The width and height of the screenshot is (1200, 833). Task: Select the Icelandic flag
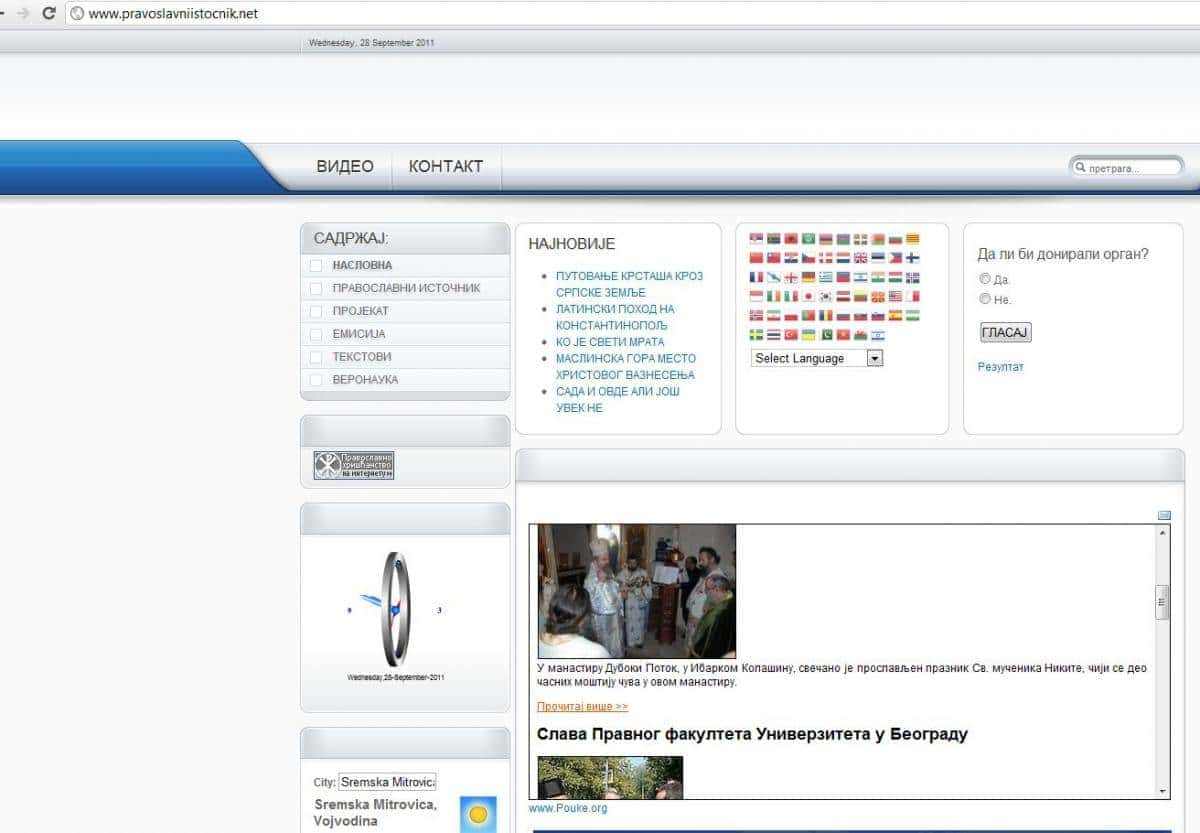pos(913,277)
